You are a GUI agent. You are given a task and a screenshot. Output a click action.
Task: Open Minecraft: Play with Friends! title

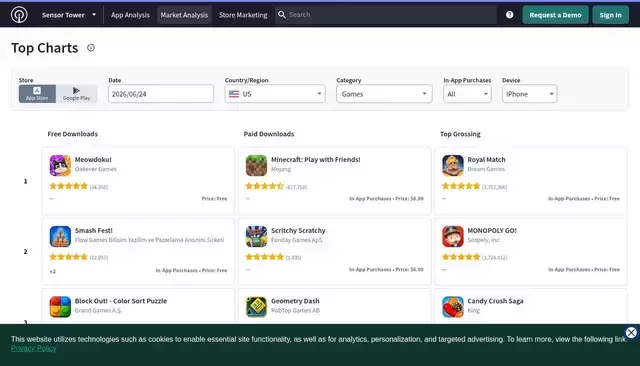[x=316, y=160]
